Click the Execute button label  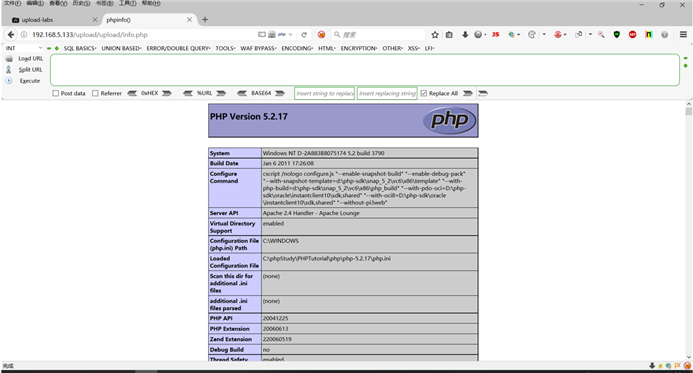[x=30, y=81]
